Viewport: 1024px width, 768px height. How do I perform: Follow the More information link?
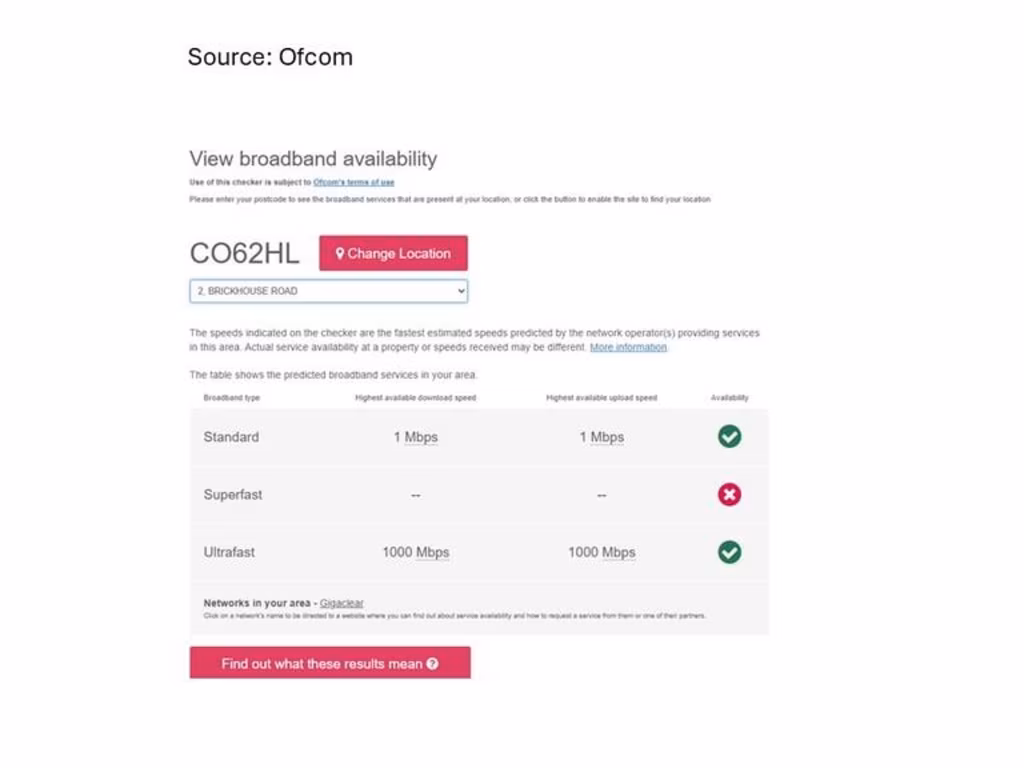[x=628, y=347]
